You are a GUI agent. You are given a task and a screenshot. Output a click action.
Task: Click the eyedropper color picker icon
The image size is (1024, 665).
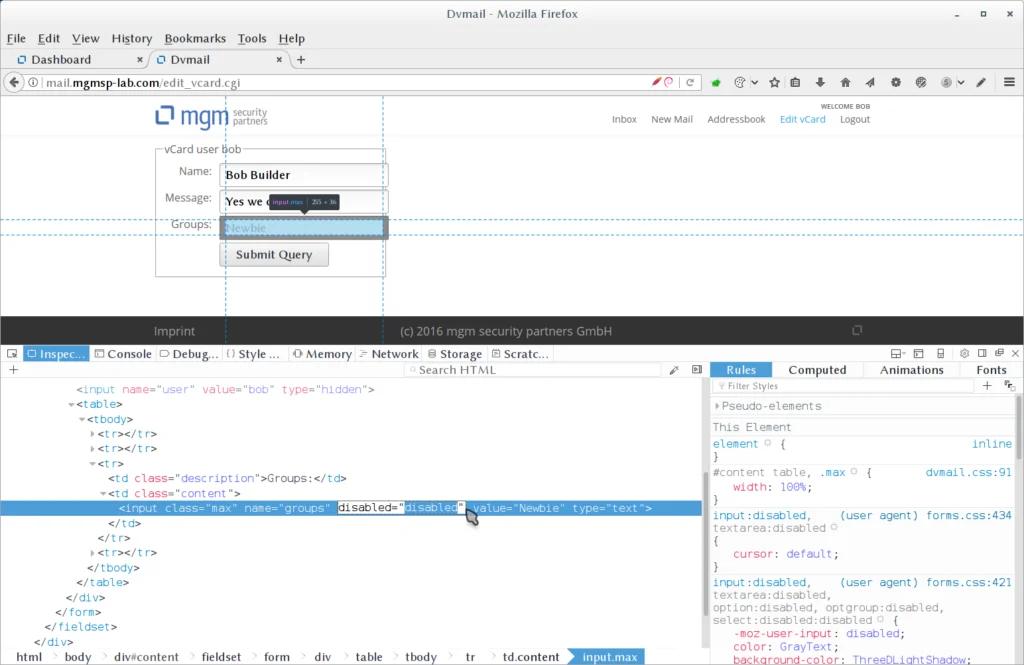coord(674,370)
